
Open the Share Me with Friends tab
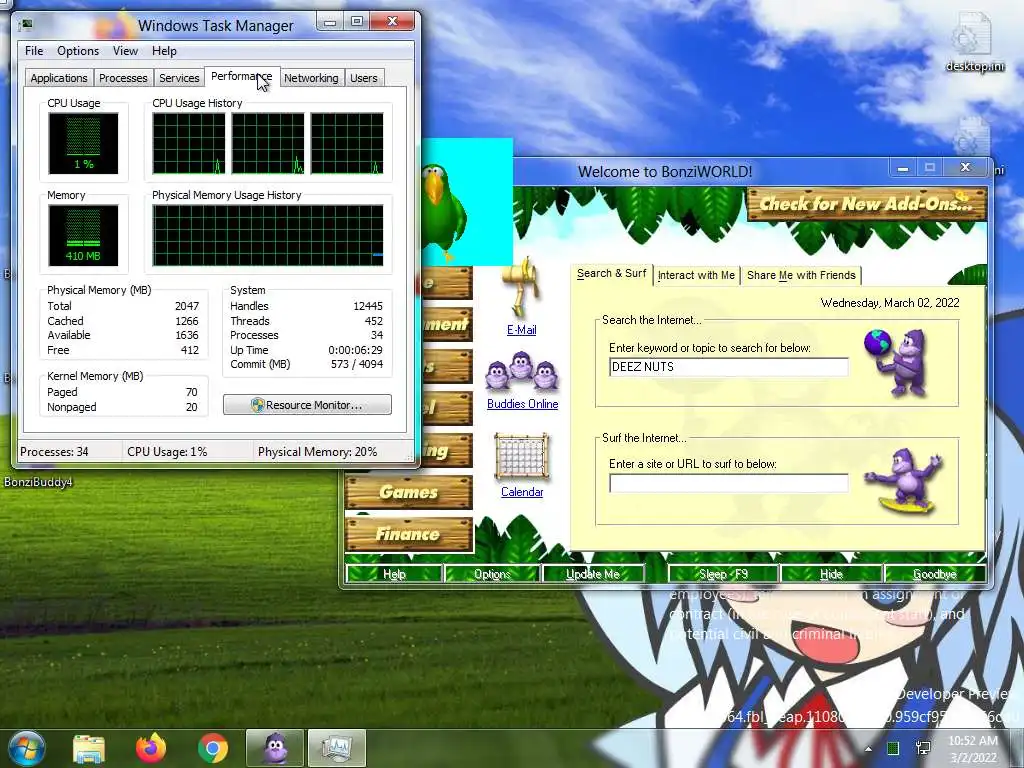tap(801, 275)
